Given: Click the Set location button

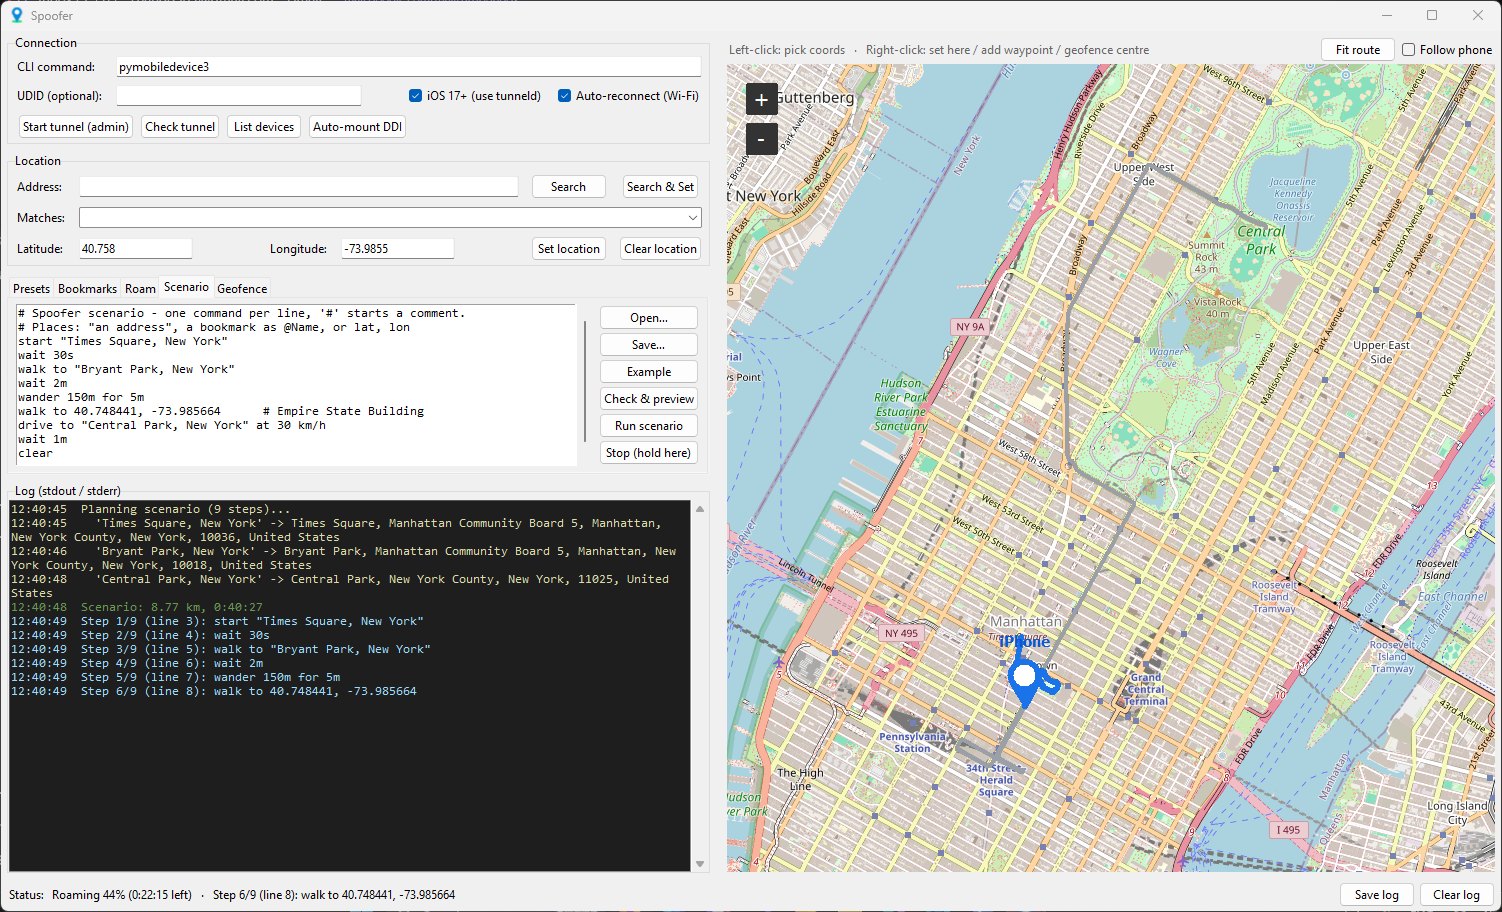Looking at the screenshot, I should [x=569, y=249].
